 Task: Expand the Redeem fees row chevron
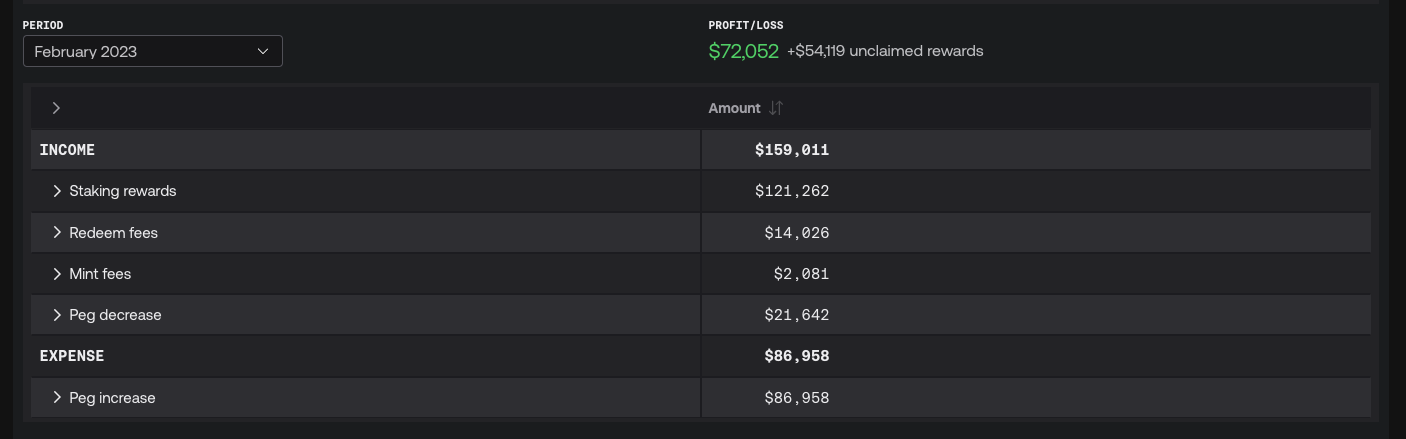click(x=57, y=233)
